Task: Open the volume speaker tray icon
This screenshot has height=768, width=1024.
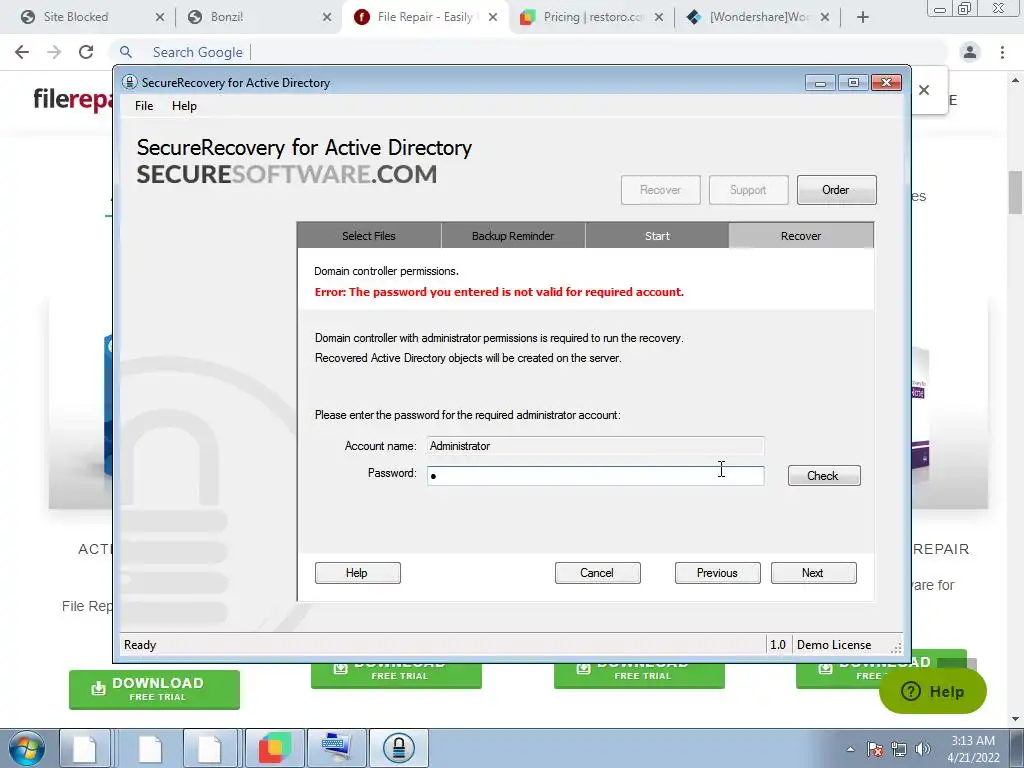Action: point(923,749)
